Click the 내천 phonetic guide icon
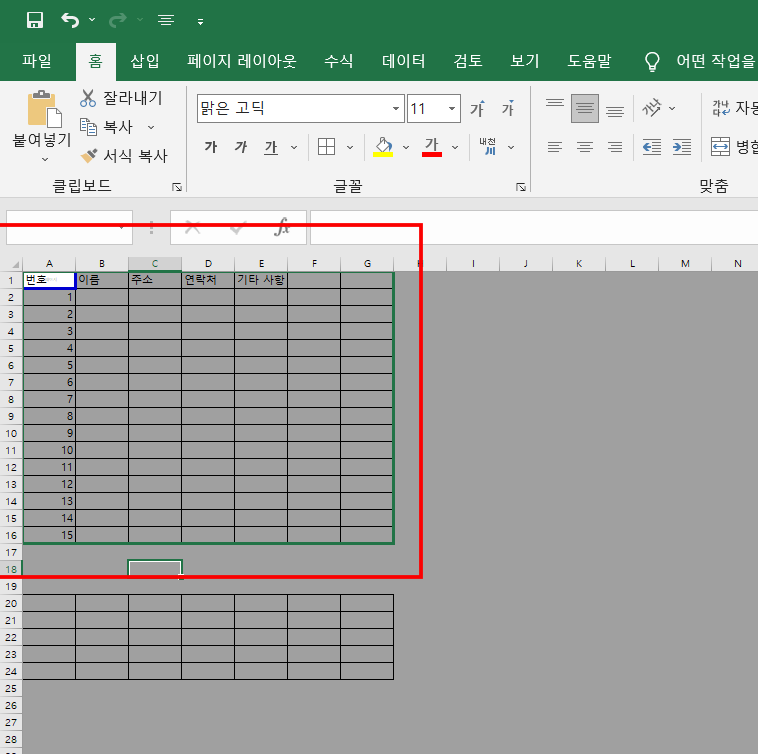 (488, 146)
